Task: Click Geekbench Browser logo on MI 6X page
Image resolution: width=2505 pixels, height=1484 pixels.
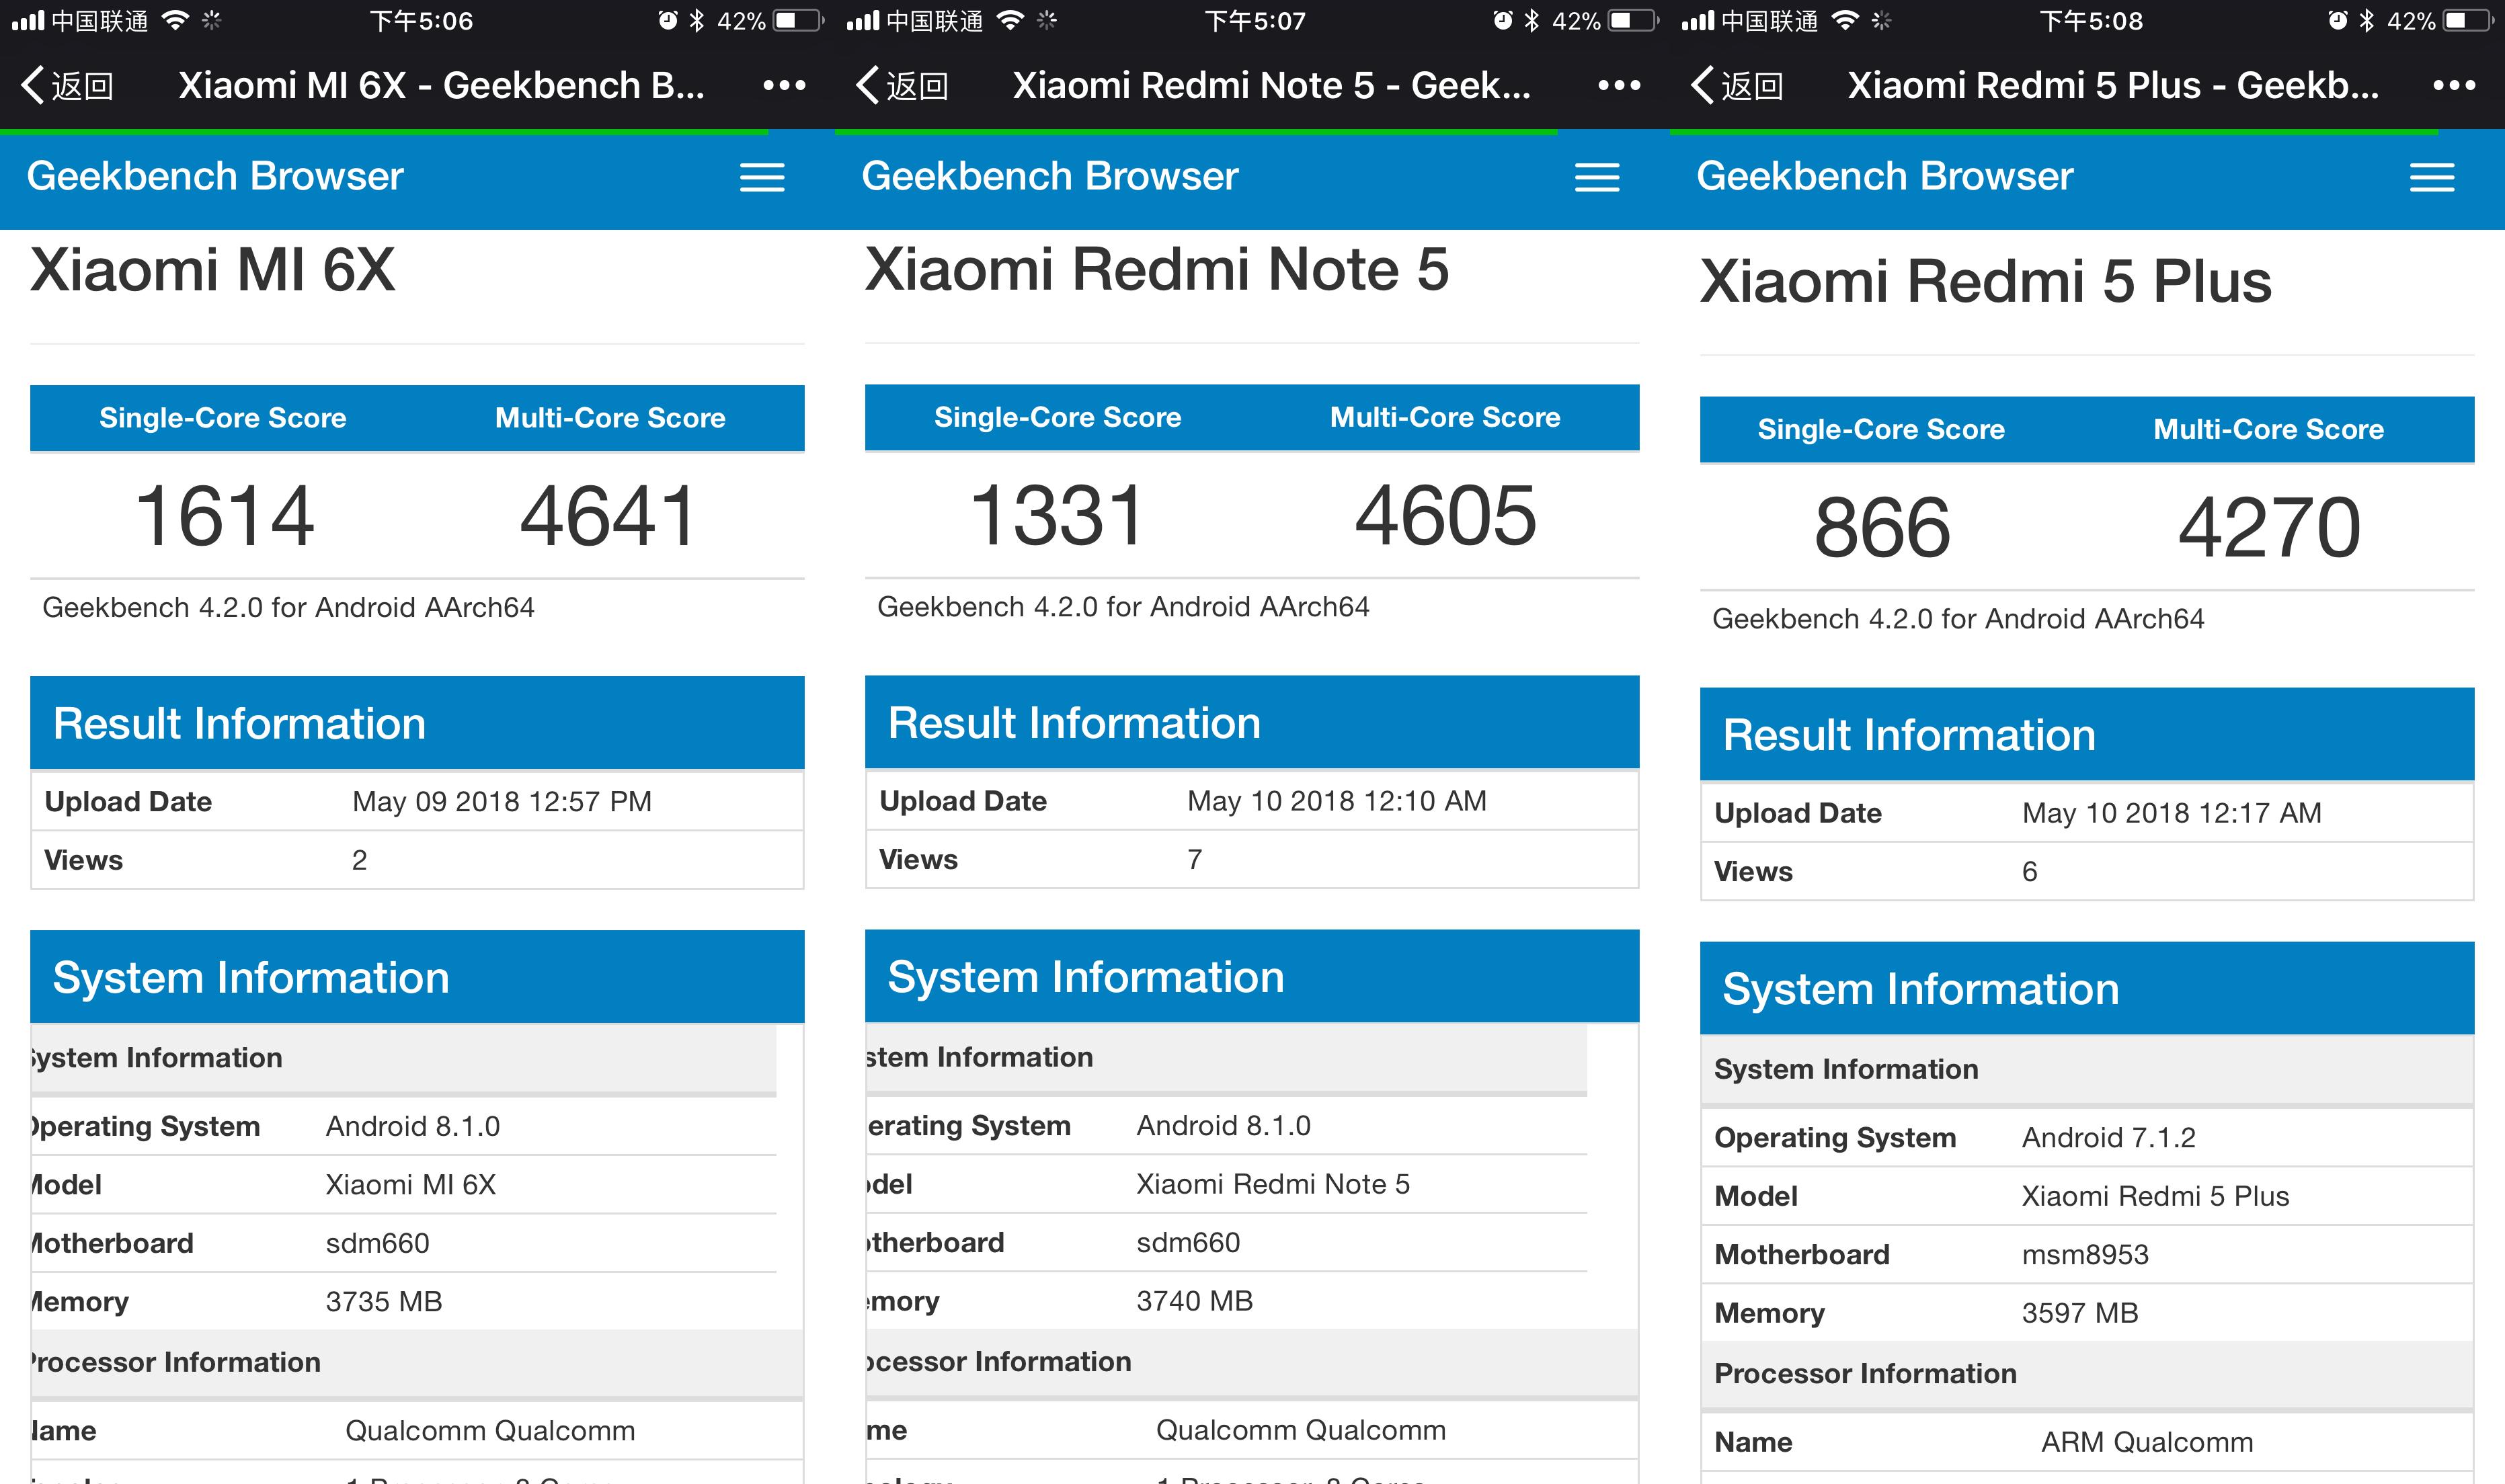Action: 215,176
